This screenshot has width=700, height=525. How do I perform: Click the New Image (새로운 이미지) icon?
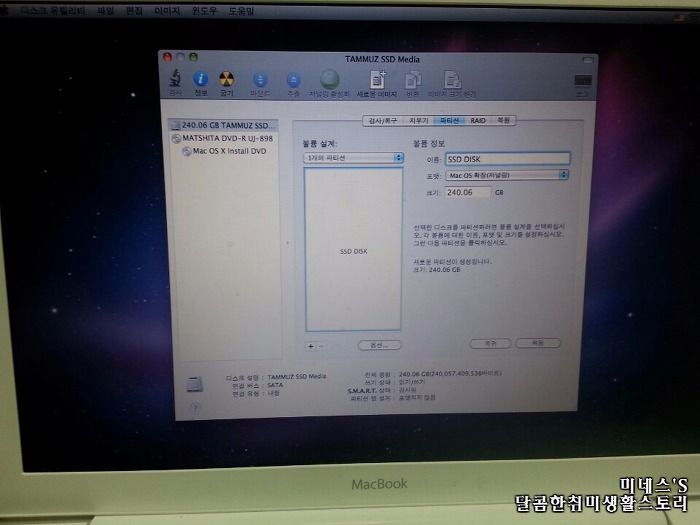(378, 80)
